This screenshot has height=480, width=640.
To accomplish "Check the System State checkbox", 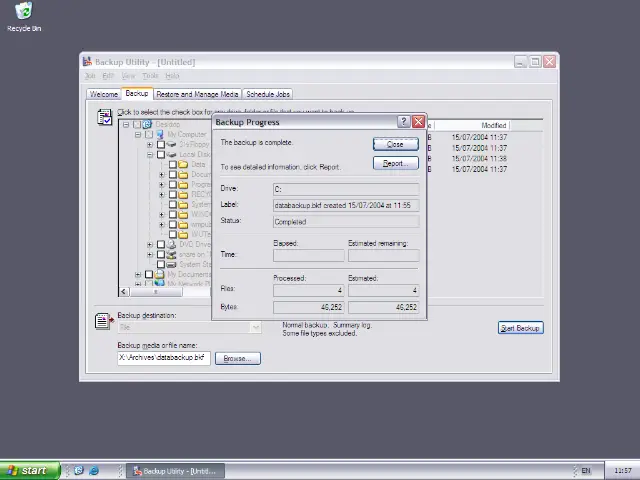I will point(160,264).
